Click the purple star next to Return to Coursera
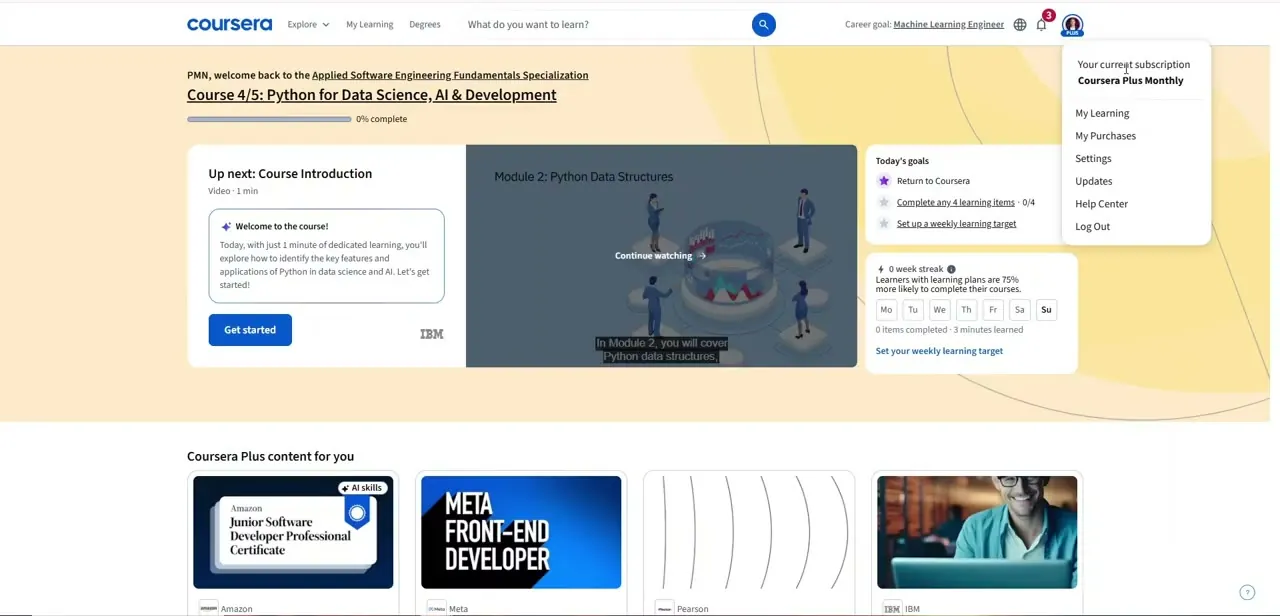 point(884,181)
